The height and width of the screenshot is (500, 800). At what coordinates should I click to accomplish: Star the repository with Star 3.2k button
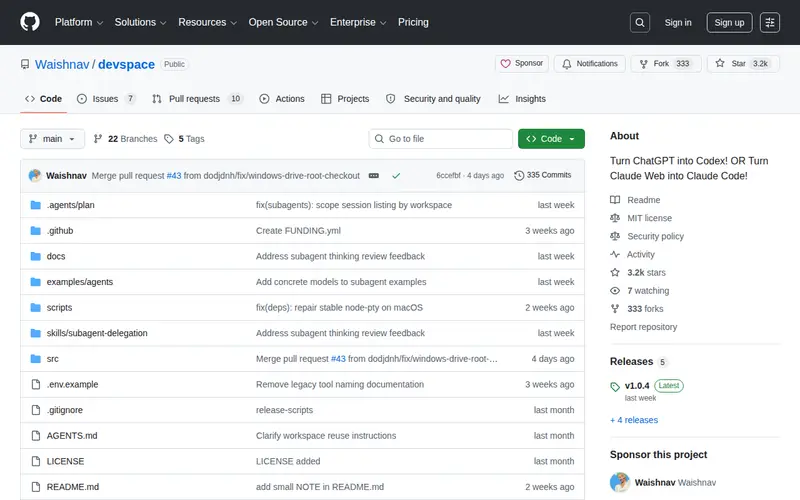pyautogui.click(x=743, y=63)
